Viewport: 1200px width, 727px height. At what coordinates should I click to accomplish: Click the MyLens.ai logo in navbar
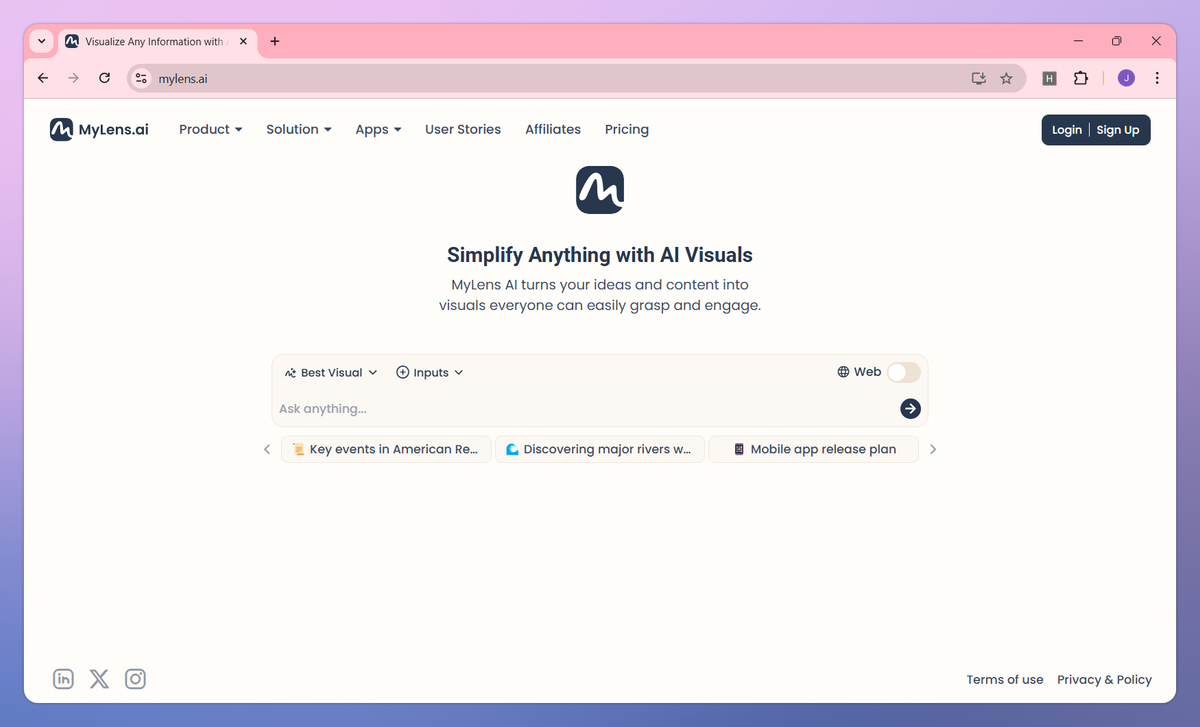tap(99, 129)
